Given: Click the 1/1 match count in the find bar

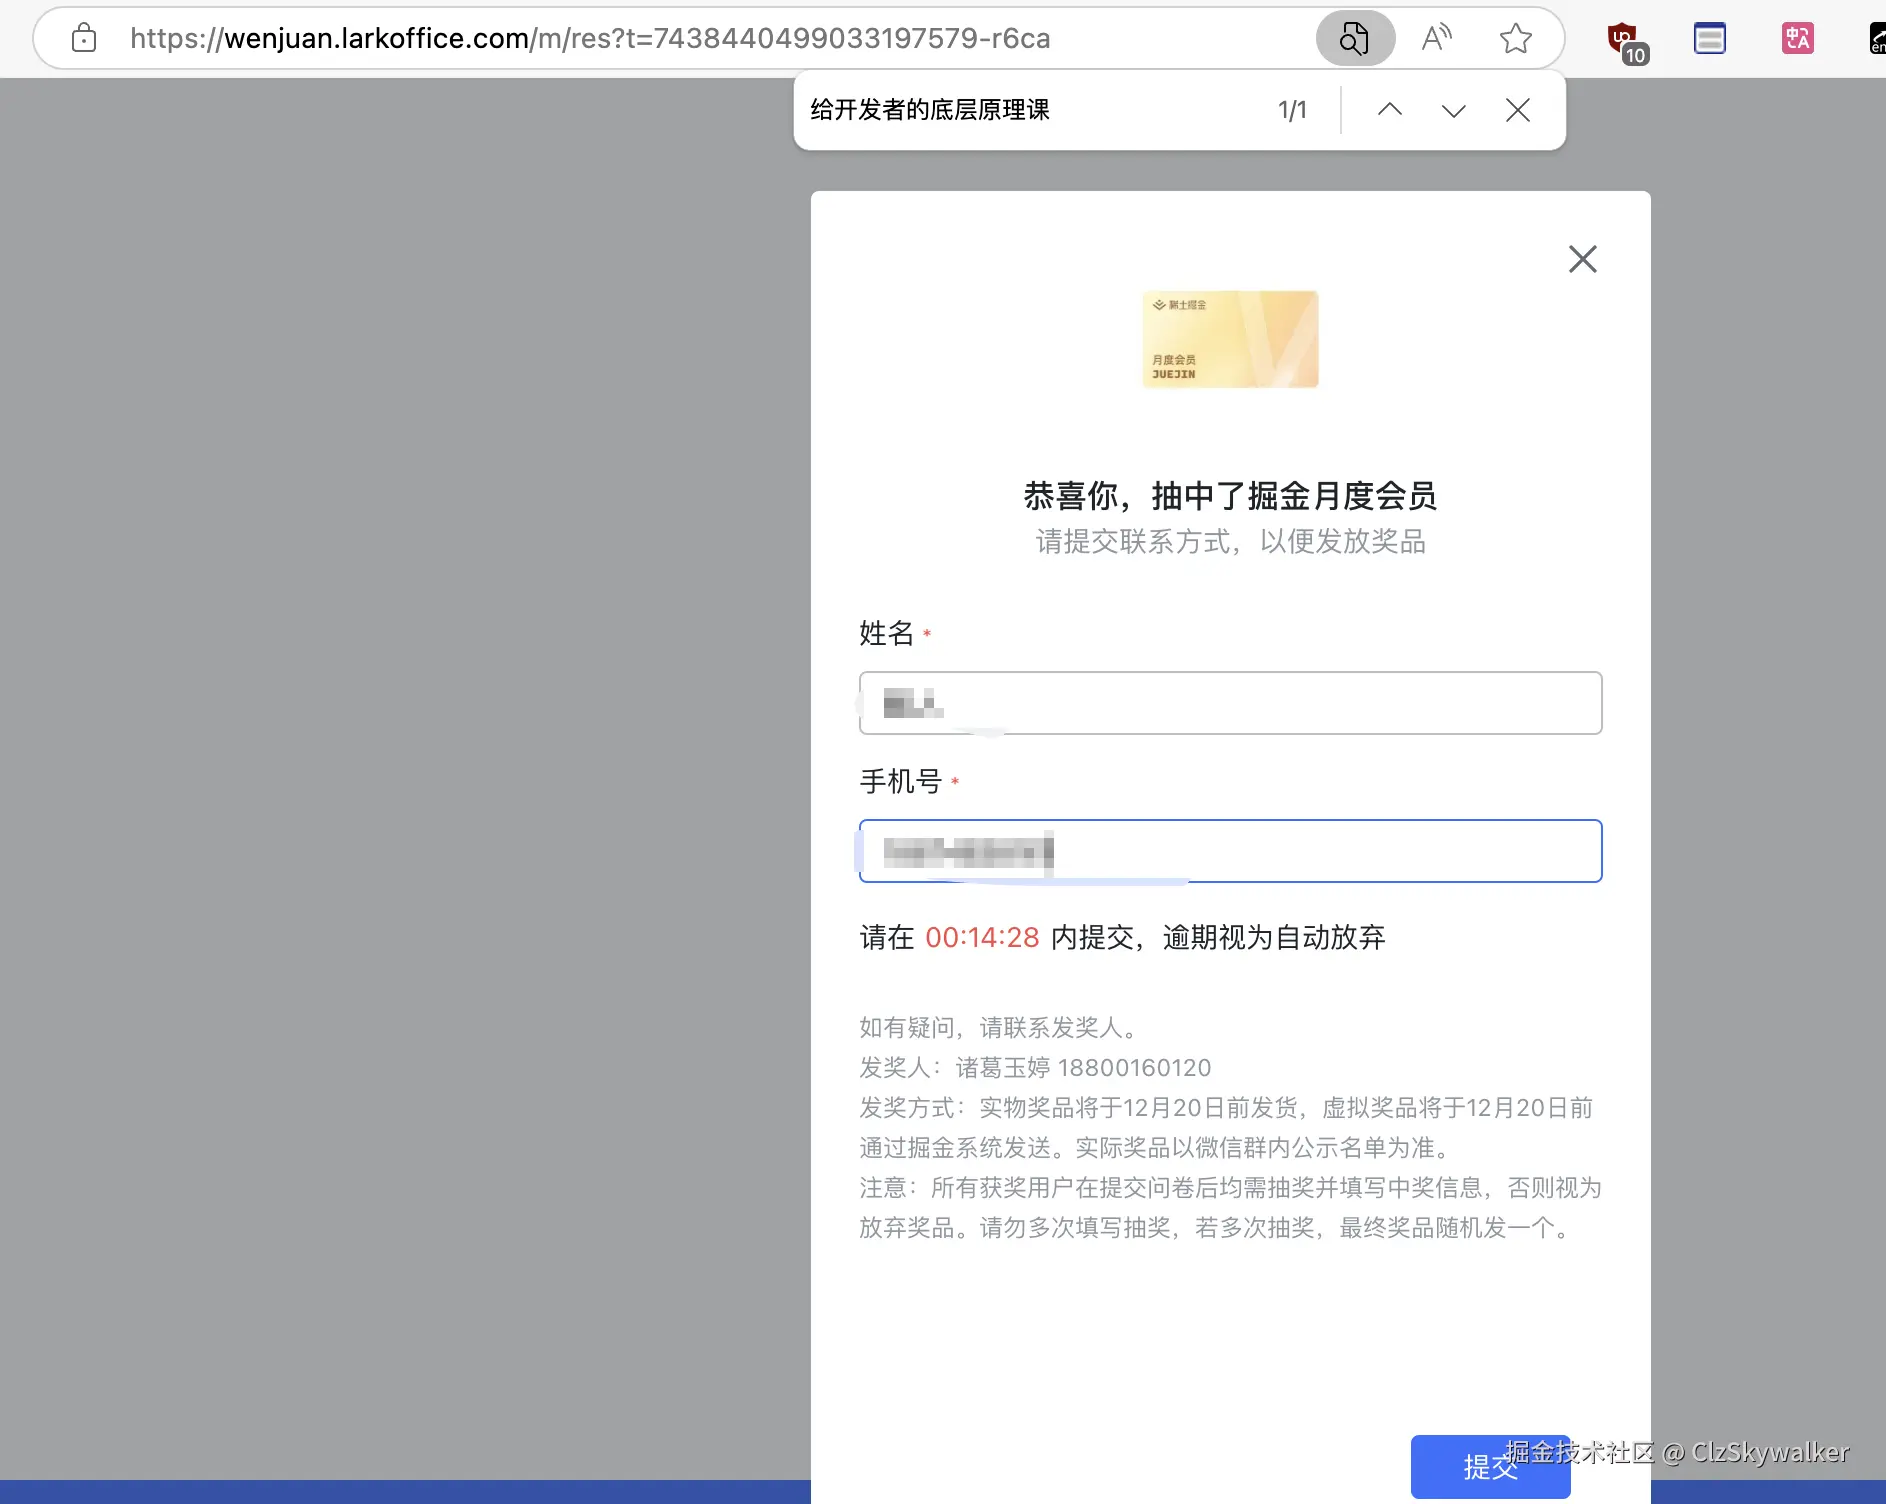Looking at the screenshot, I should pyautogui.click(x=1292, y=110).
